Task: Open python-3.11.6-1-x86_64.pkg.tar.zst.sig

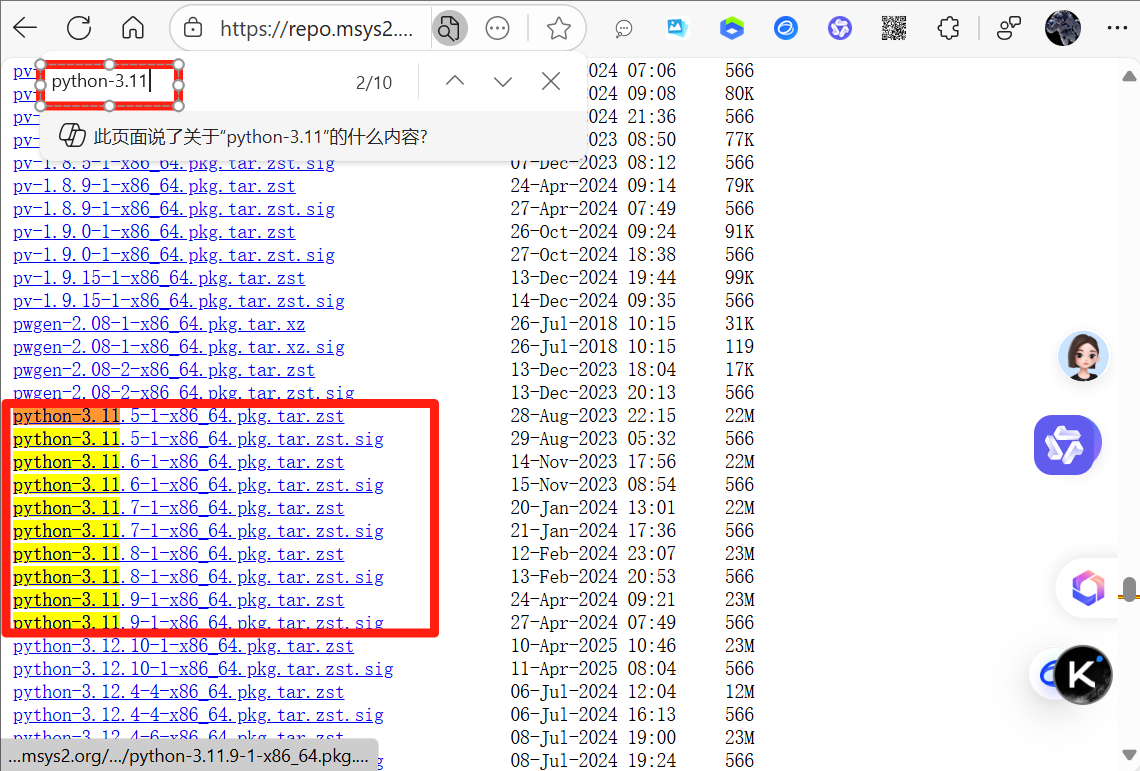Action: (198, 485)
